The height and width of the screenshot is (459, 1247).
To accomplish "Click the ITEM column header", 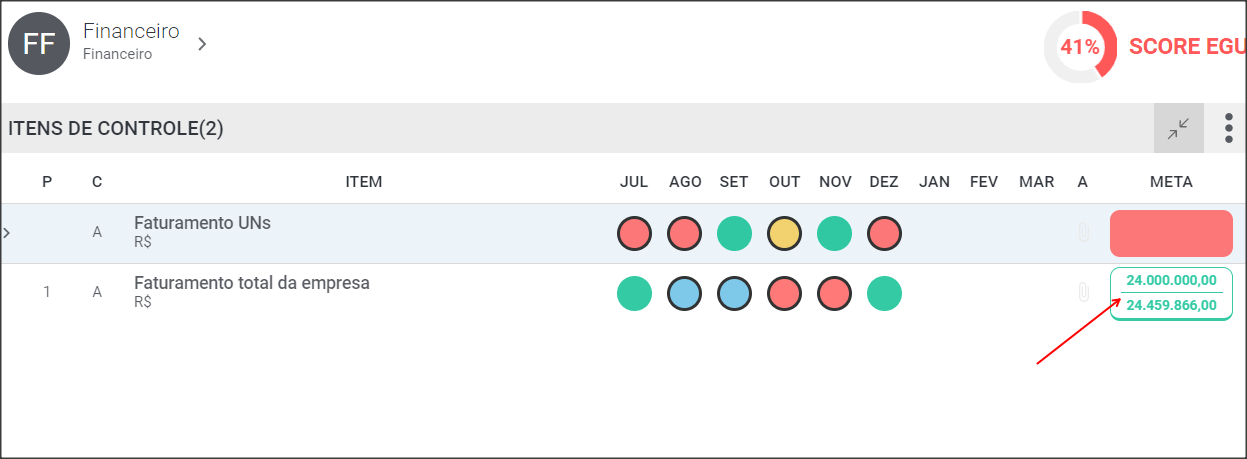I will tap(364, 182).
